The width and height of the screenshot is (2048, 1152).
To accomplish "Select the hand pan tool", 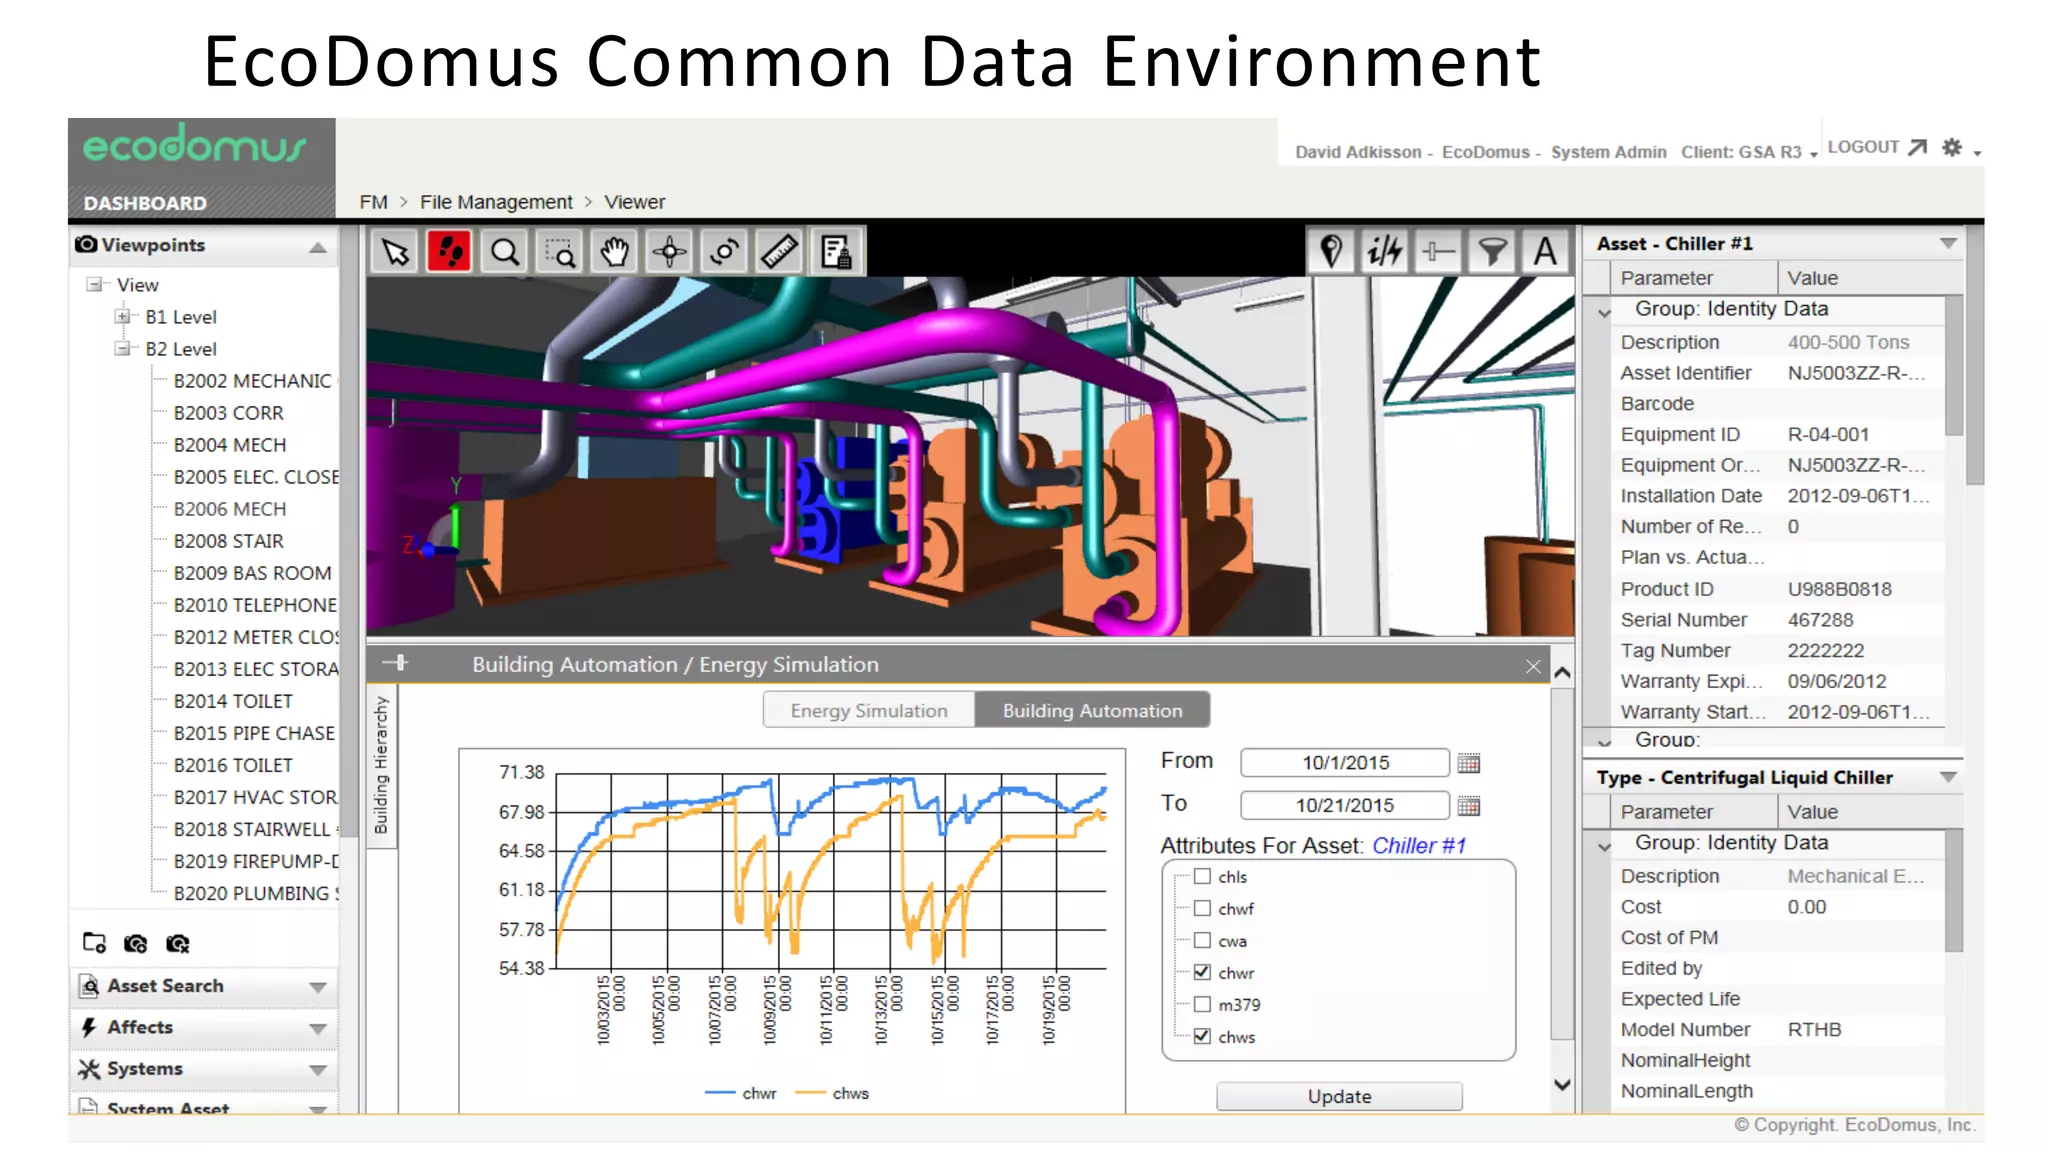I will pos(615,252).
